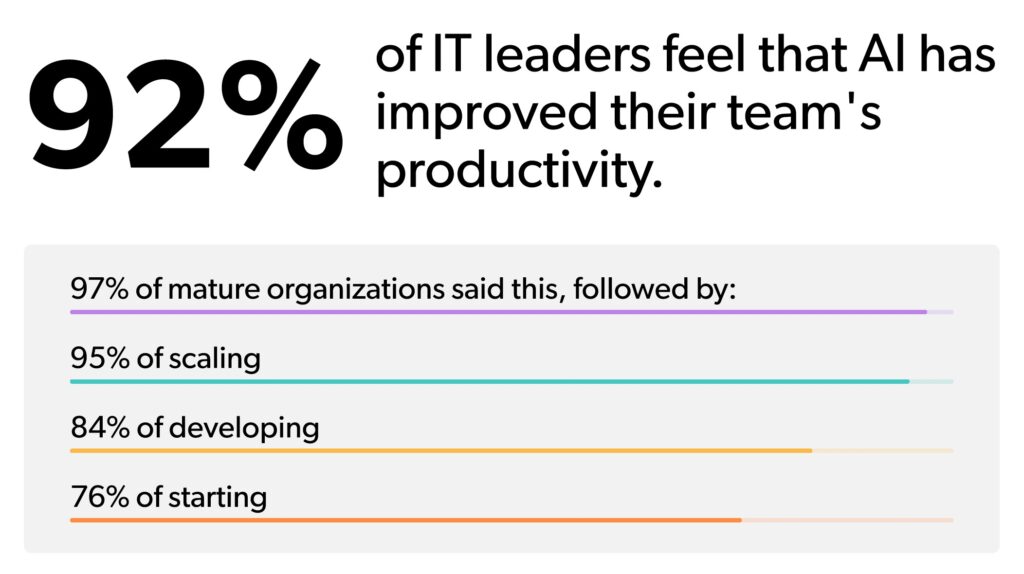Click the unfilled end of the purple bar
The image size is (1024, 574).
(x=940, y=312)
